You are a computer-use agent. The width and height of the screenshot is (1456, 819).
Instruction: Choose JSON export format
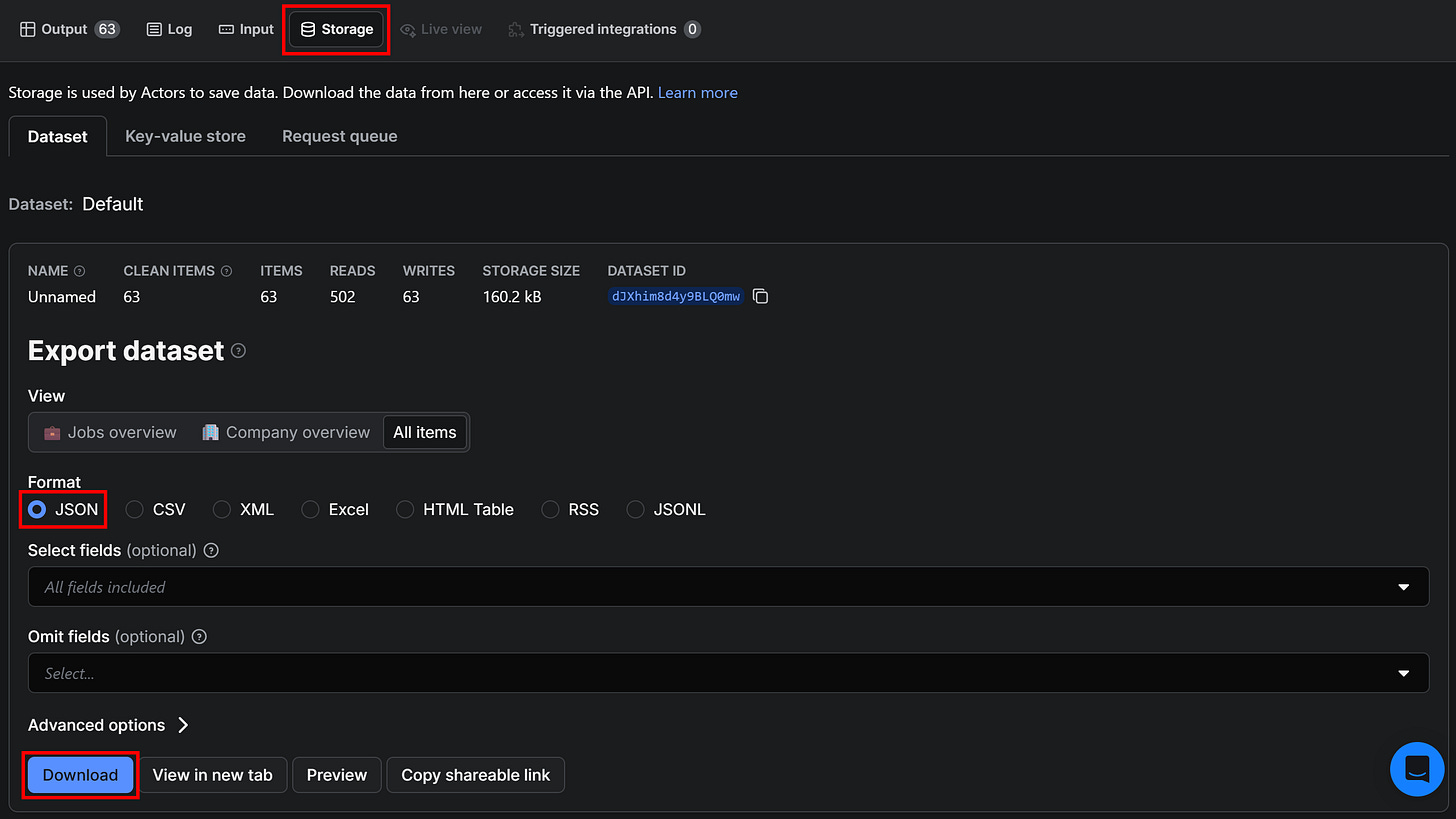pyautogui.click(x=63, y=510)
